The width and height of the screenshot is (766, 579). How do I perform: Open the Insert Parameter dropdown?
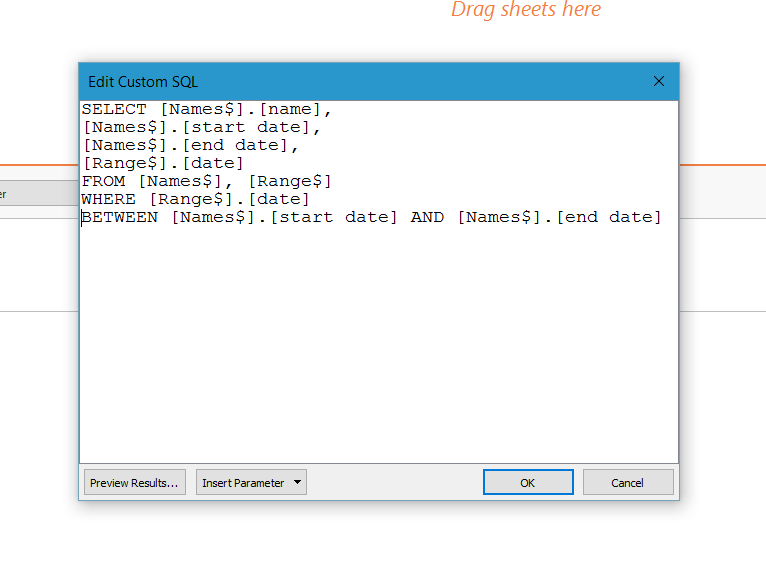pos(251,482)
